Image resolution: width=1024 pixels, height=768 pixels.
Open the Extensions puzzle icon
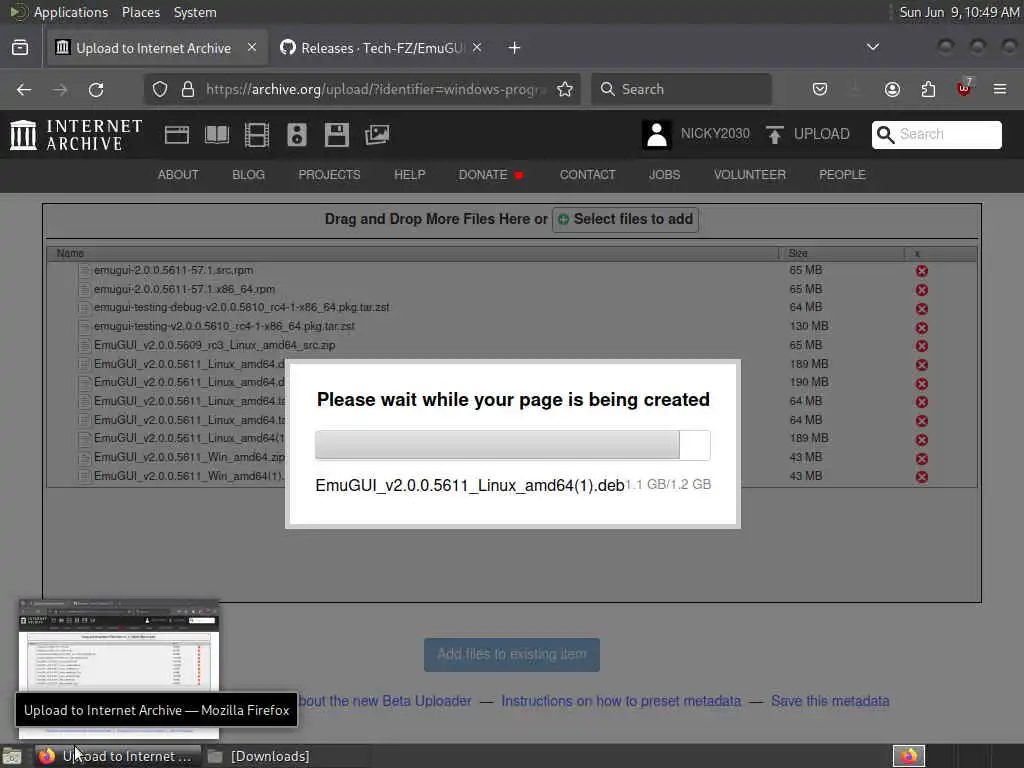coord(928,89)
